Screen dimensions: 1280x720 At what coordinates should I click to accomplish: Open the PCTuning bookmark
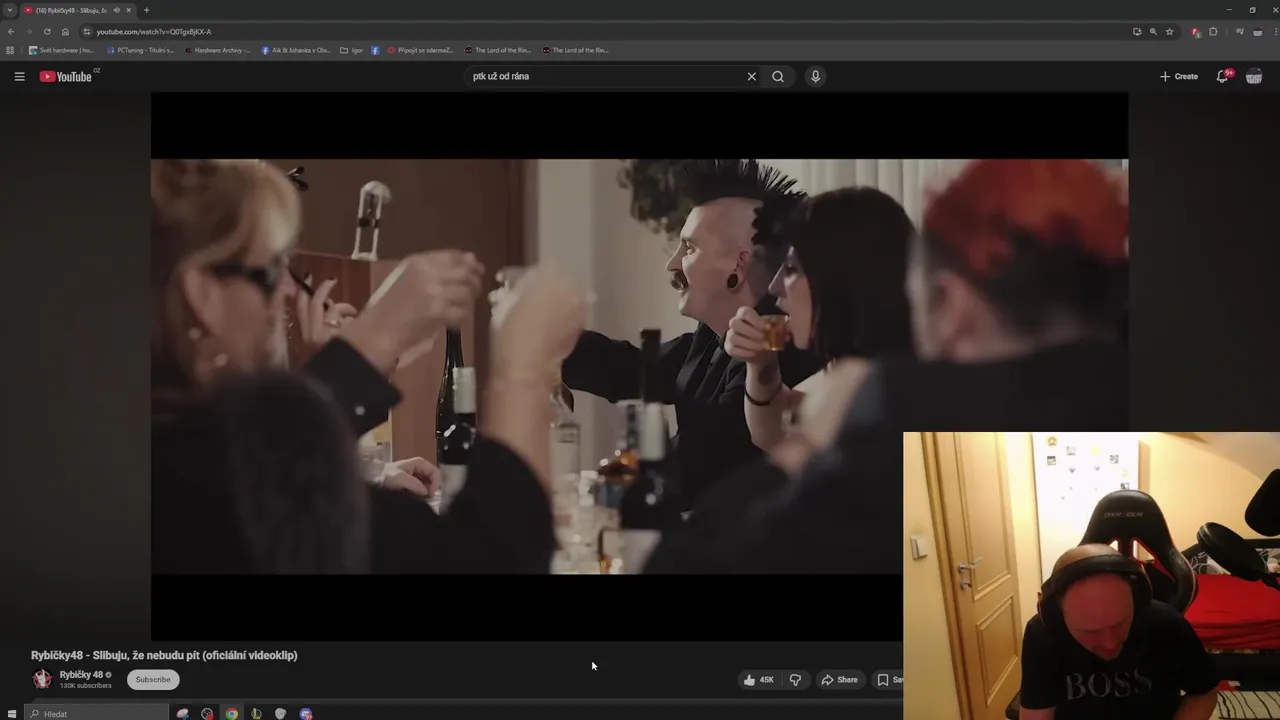pyautogui.click(x=140, y=50)
